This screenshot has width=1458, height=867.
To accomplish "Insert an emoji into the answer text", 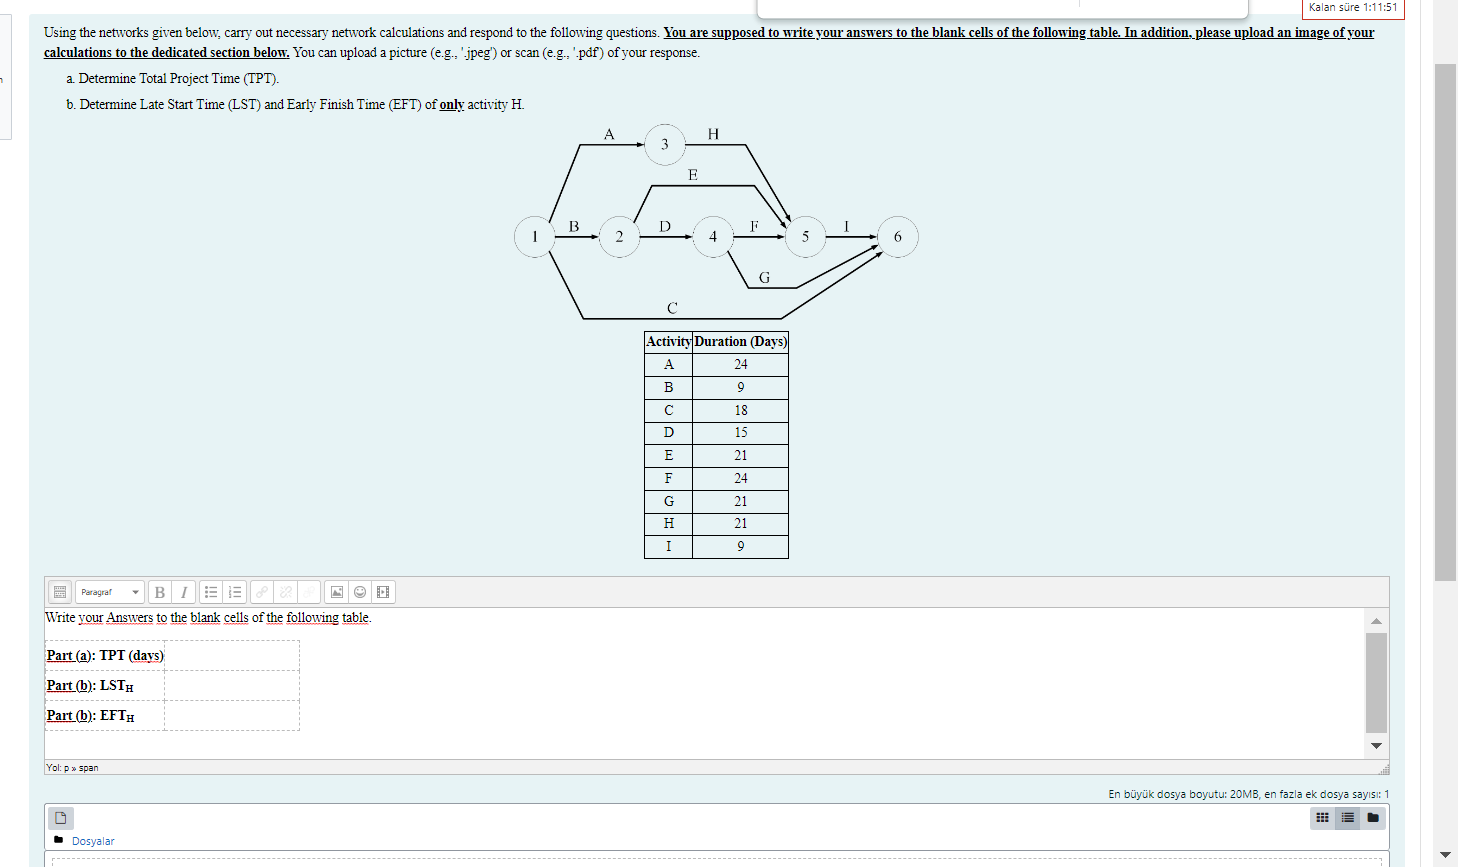I will pyautogui.click(x=359, y=591).
